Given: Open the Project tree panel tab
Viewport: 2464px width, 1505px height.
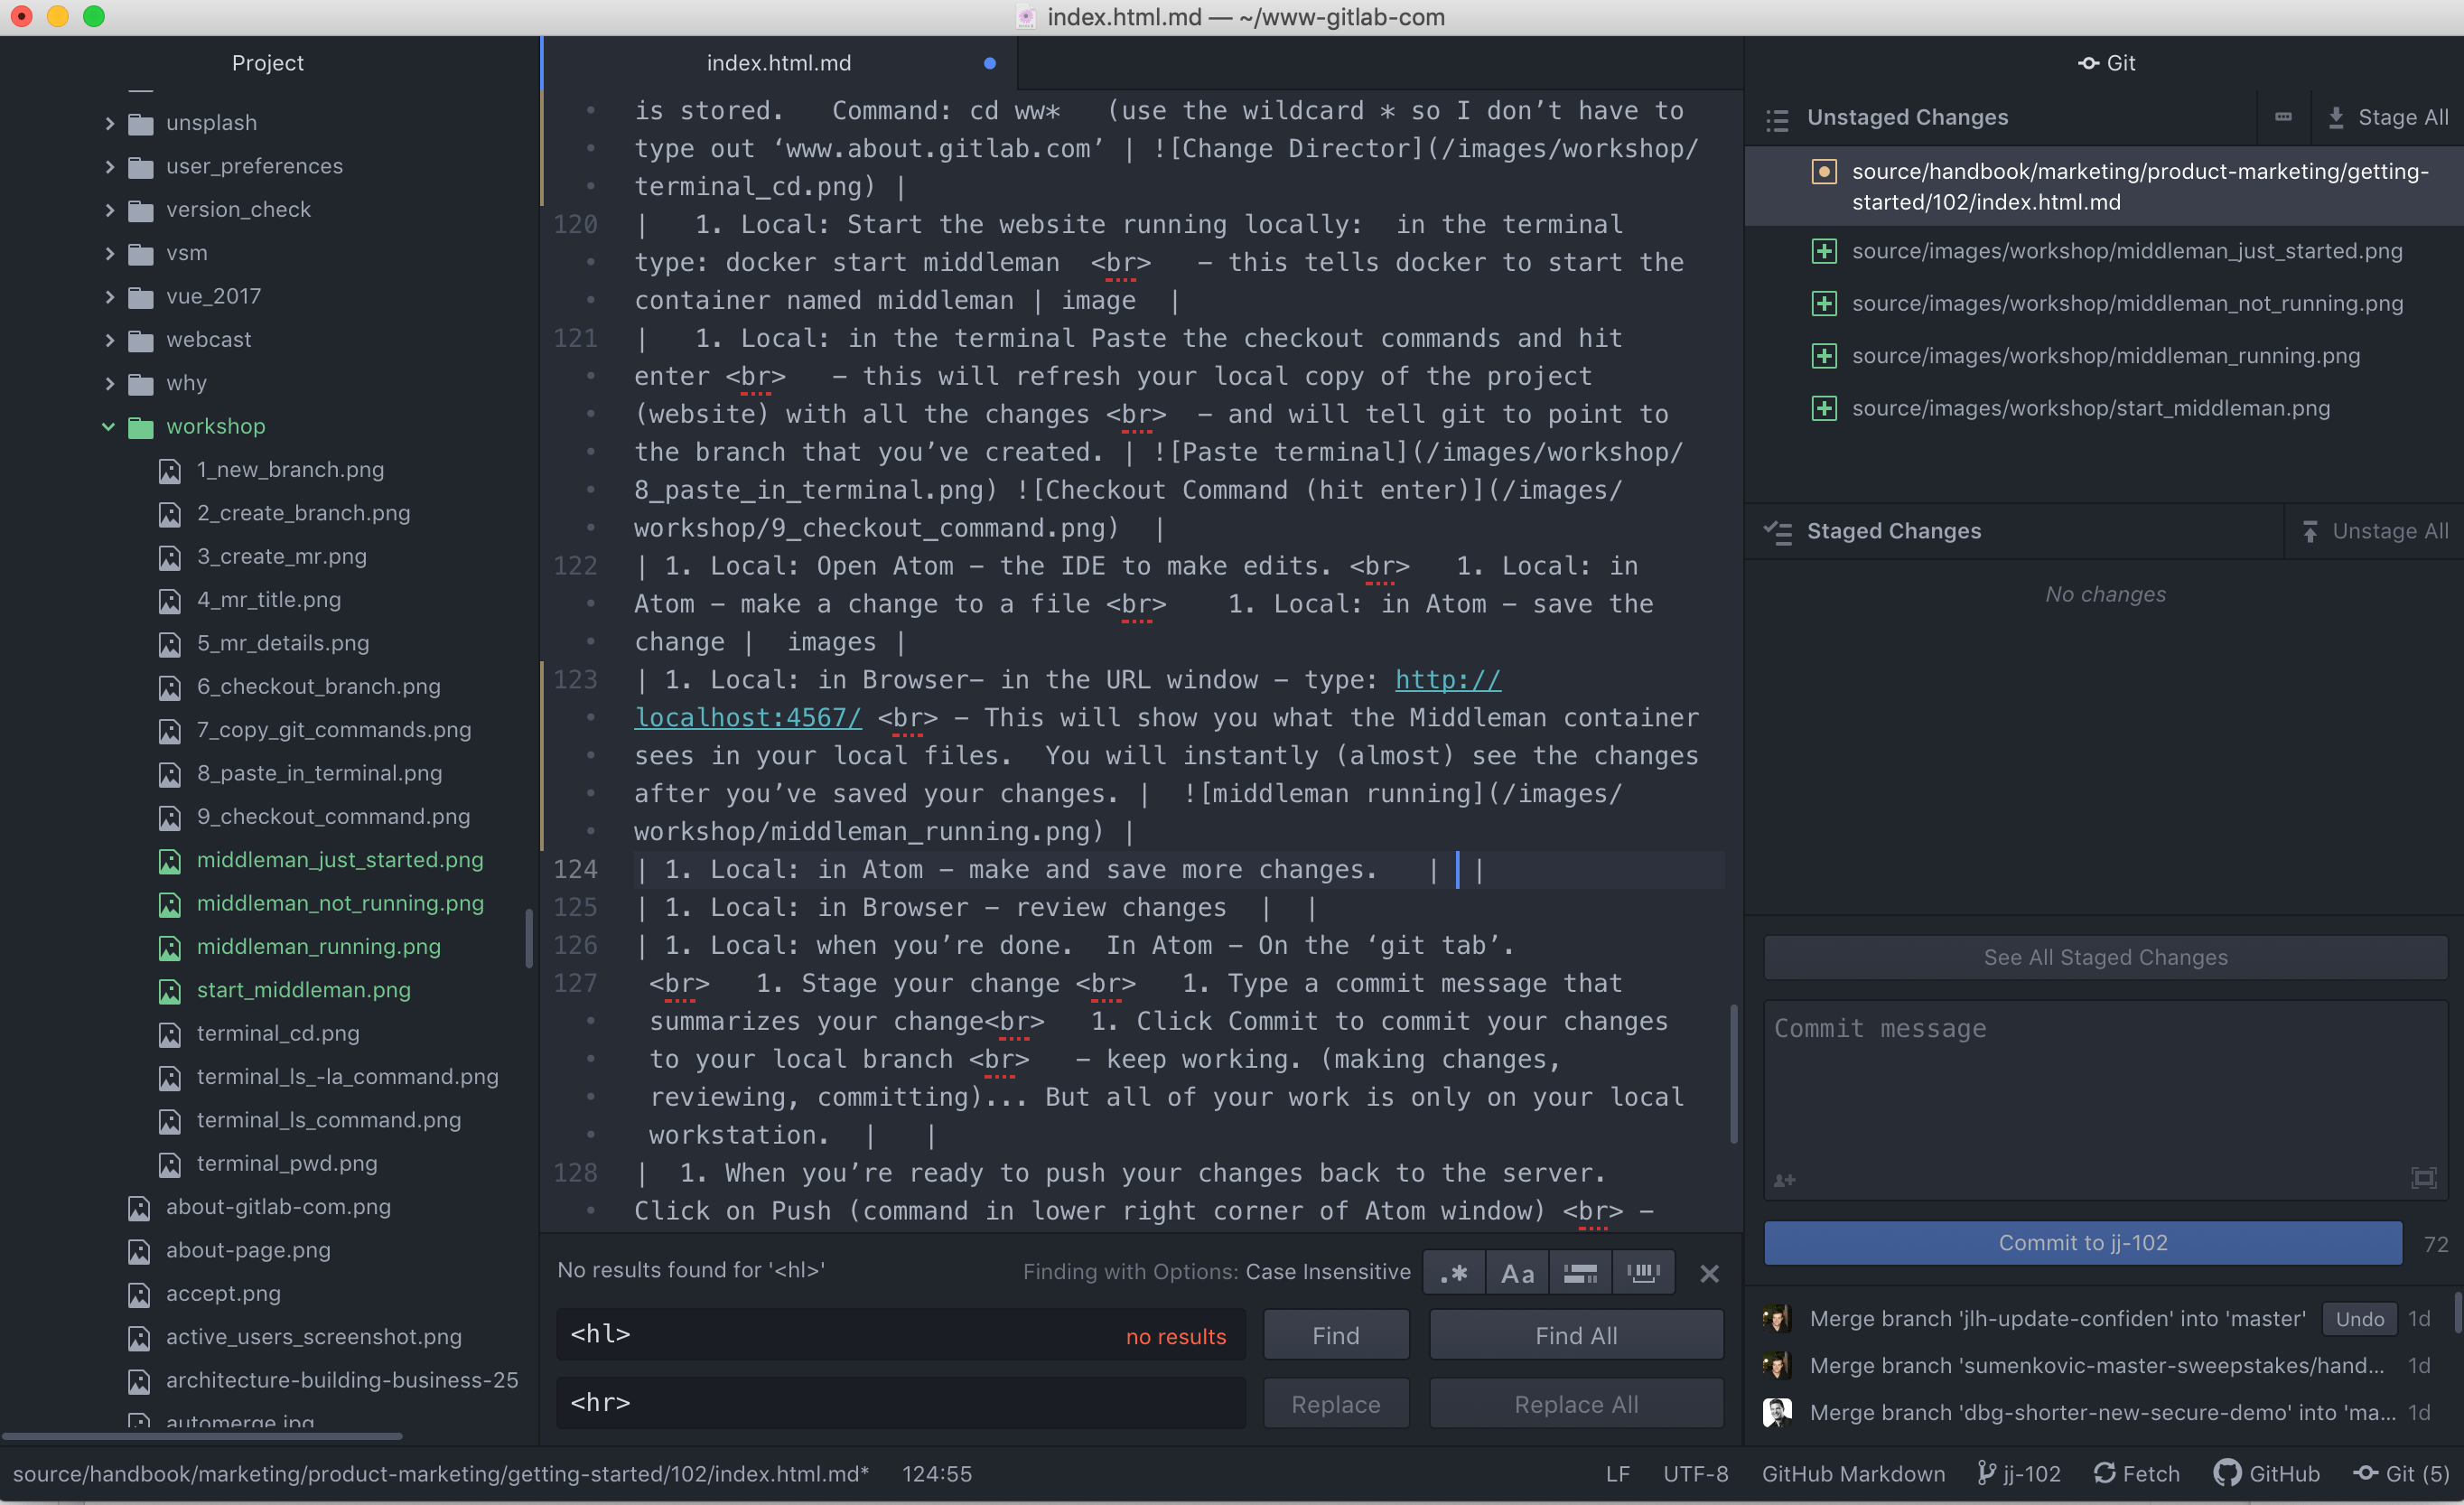Looking at the screenshot, I should [267, 63].
